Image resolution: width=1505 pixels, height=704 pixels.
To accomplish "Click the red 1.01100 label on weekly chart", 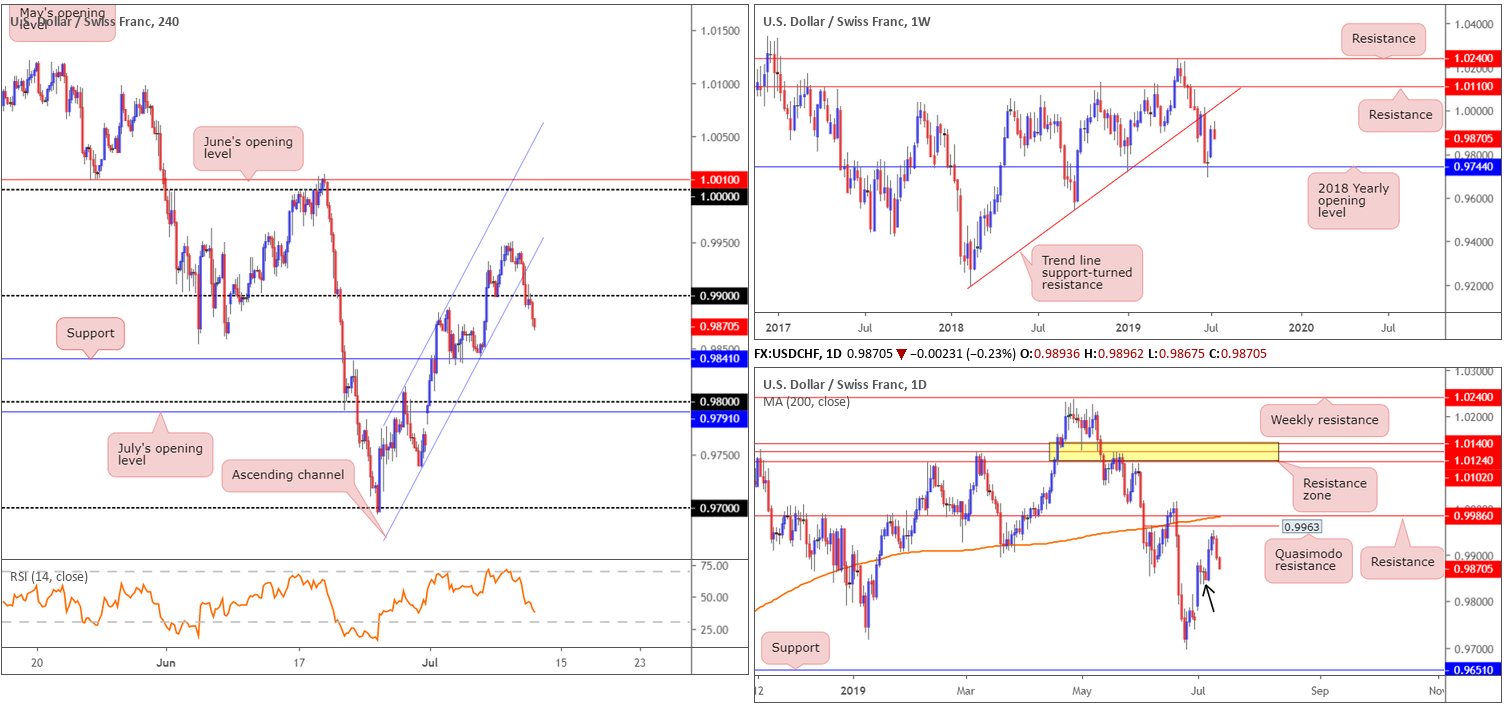I will click(x=1474, y=88).
